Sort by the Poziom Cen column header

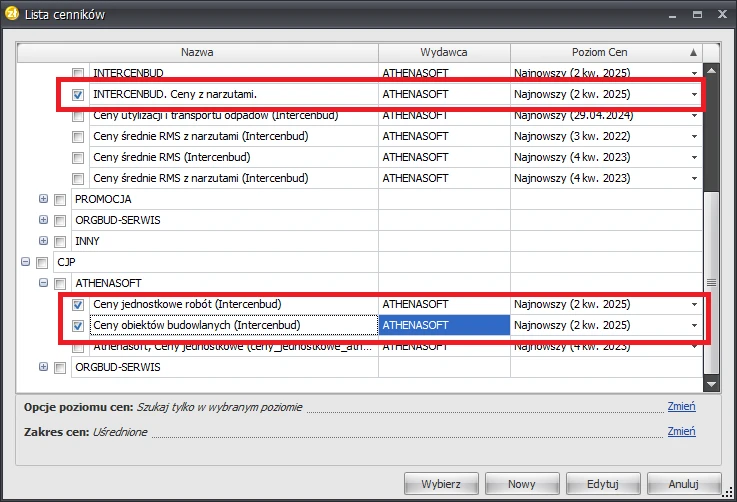pyautogui.click(x=606, y=52)
